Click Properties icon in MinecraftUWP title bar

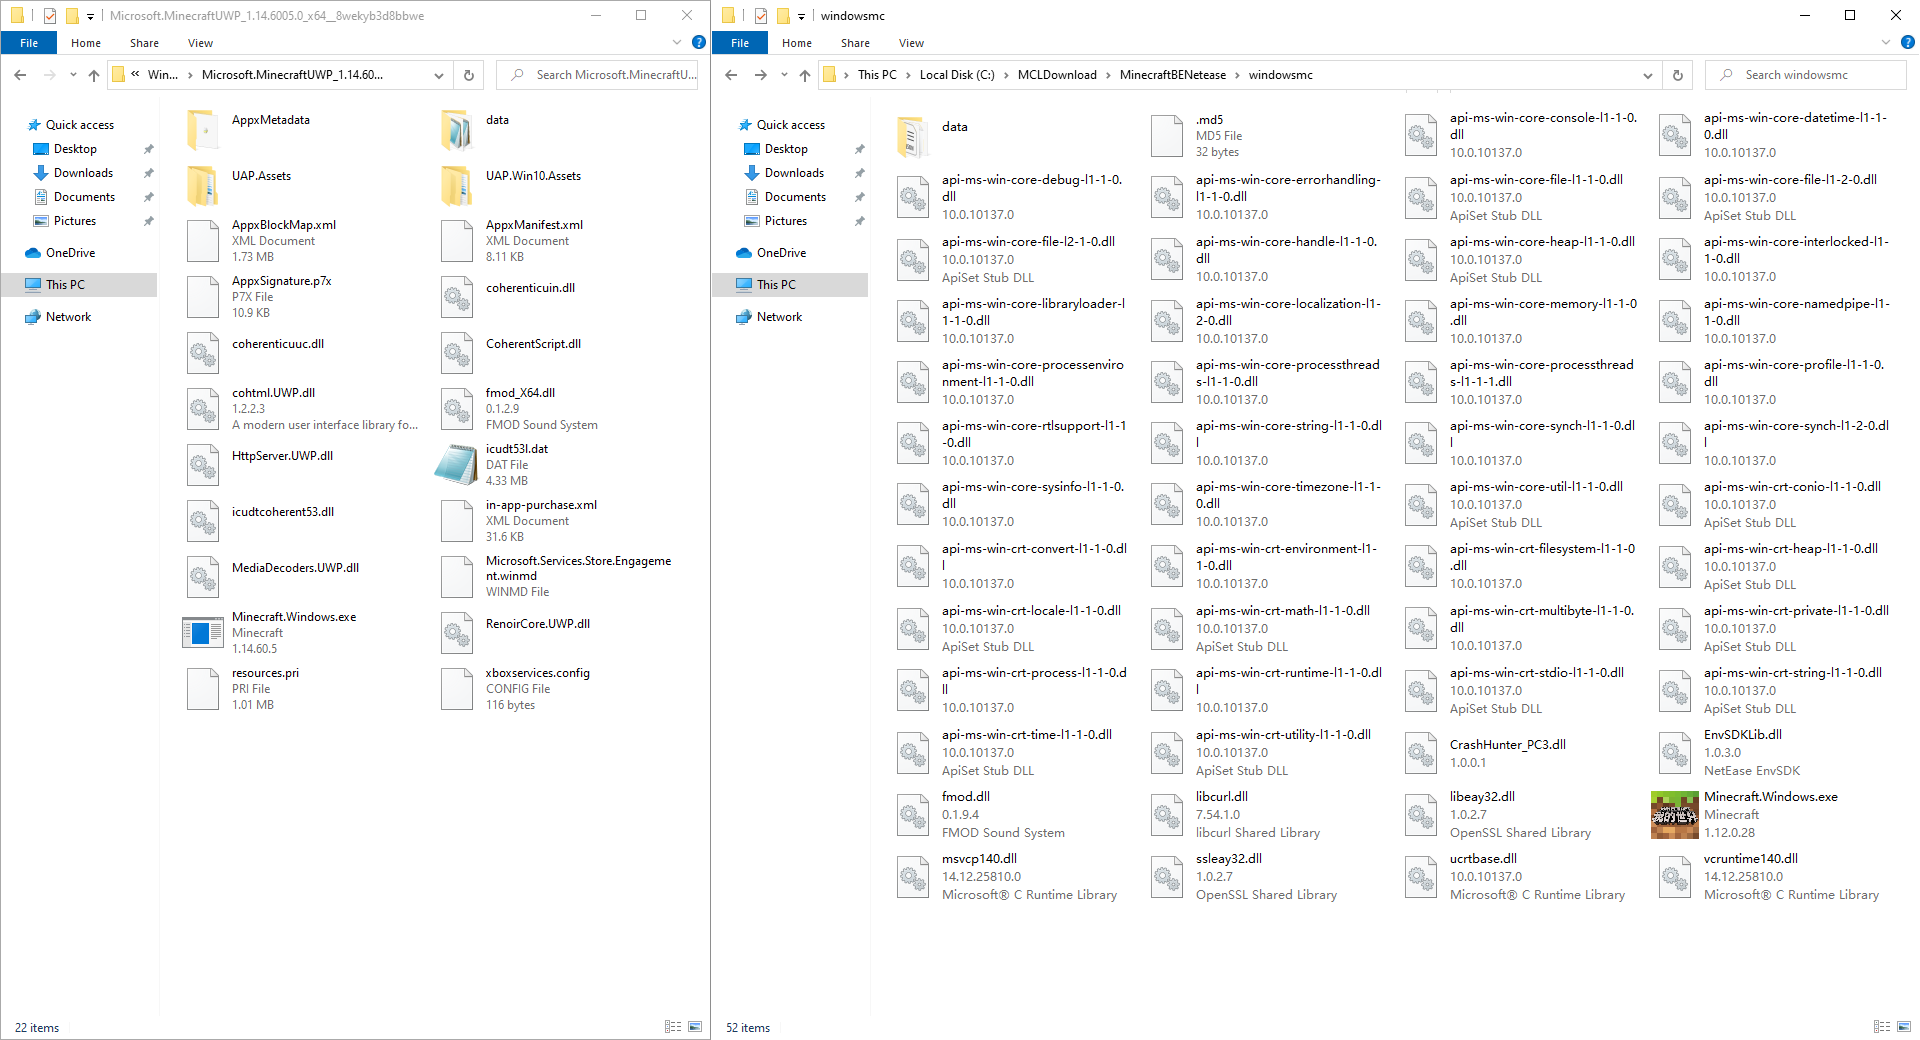coord(50,16)
